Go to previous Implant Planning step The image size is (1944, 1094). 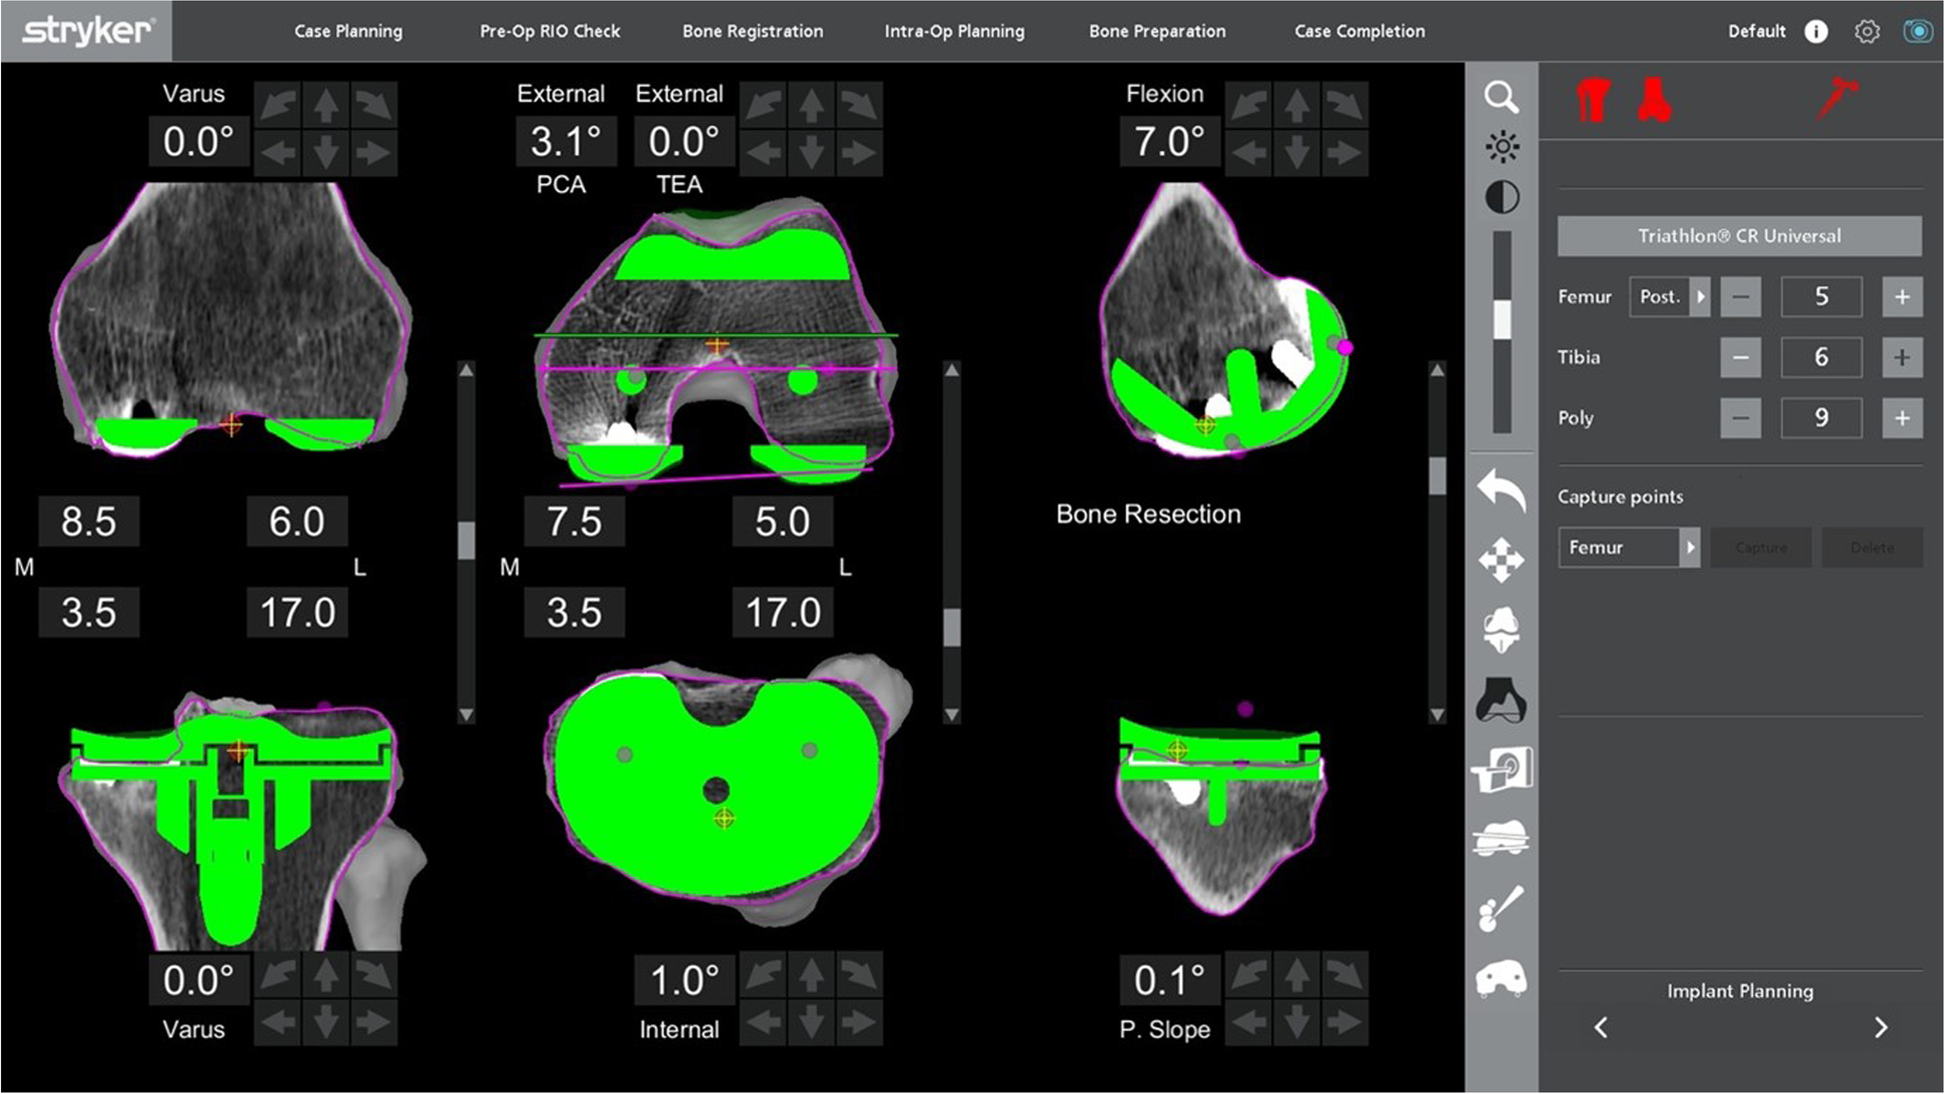coord(1601,1028)
